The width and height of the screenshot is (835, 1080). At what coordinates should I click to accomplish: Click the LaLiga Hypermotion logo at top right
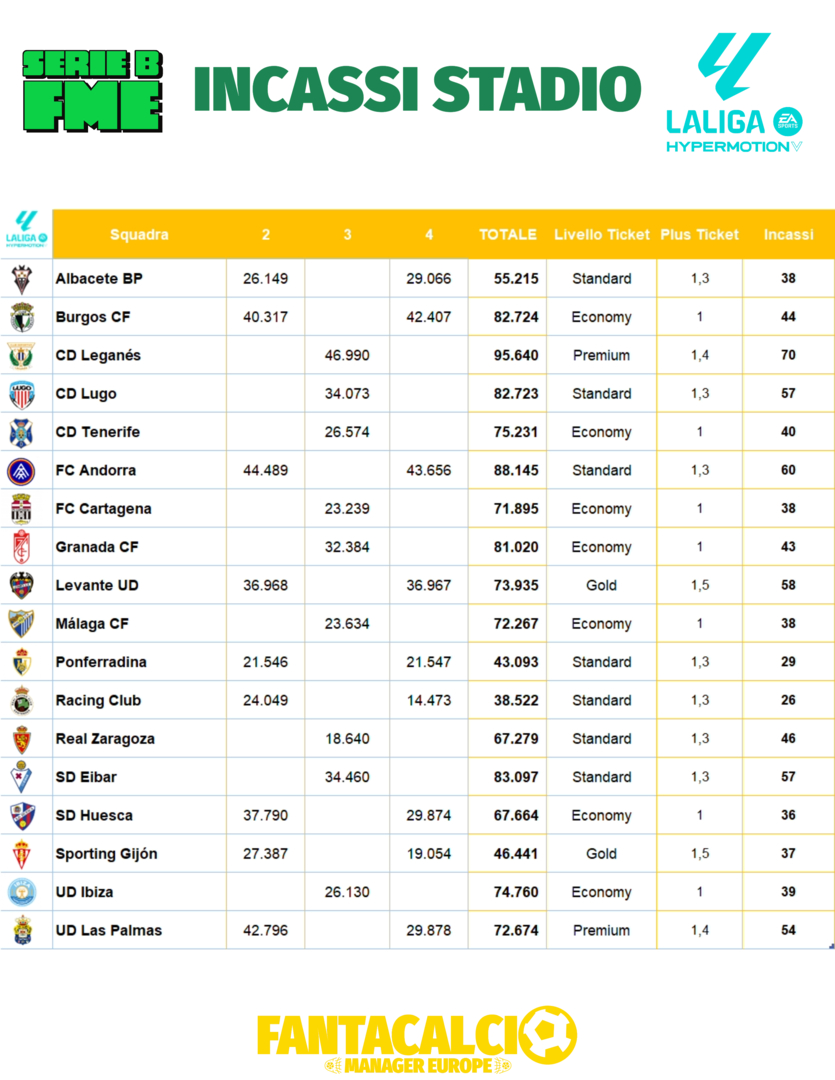735,92
